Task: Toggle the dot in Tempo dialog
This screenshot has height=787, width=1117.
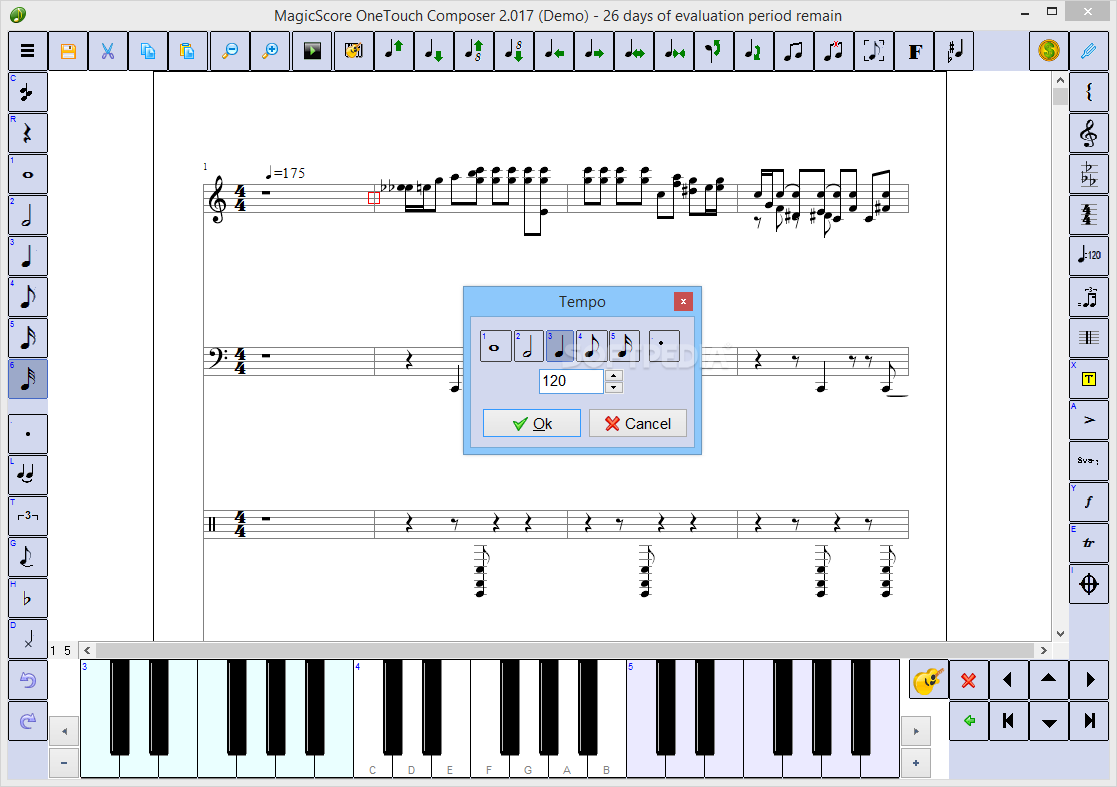Action: (664, 346)
